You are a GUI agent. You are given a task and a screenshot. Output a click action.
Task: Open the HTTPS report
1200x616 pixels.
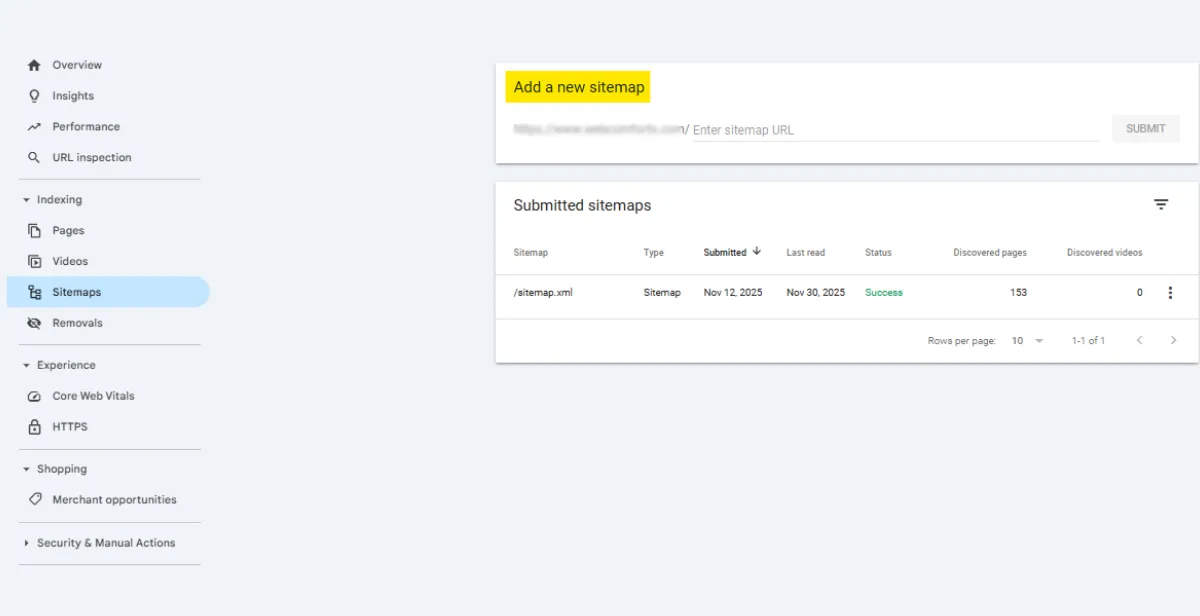tap(70, 426)
